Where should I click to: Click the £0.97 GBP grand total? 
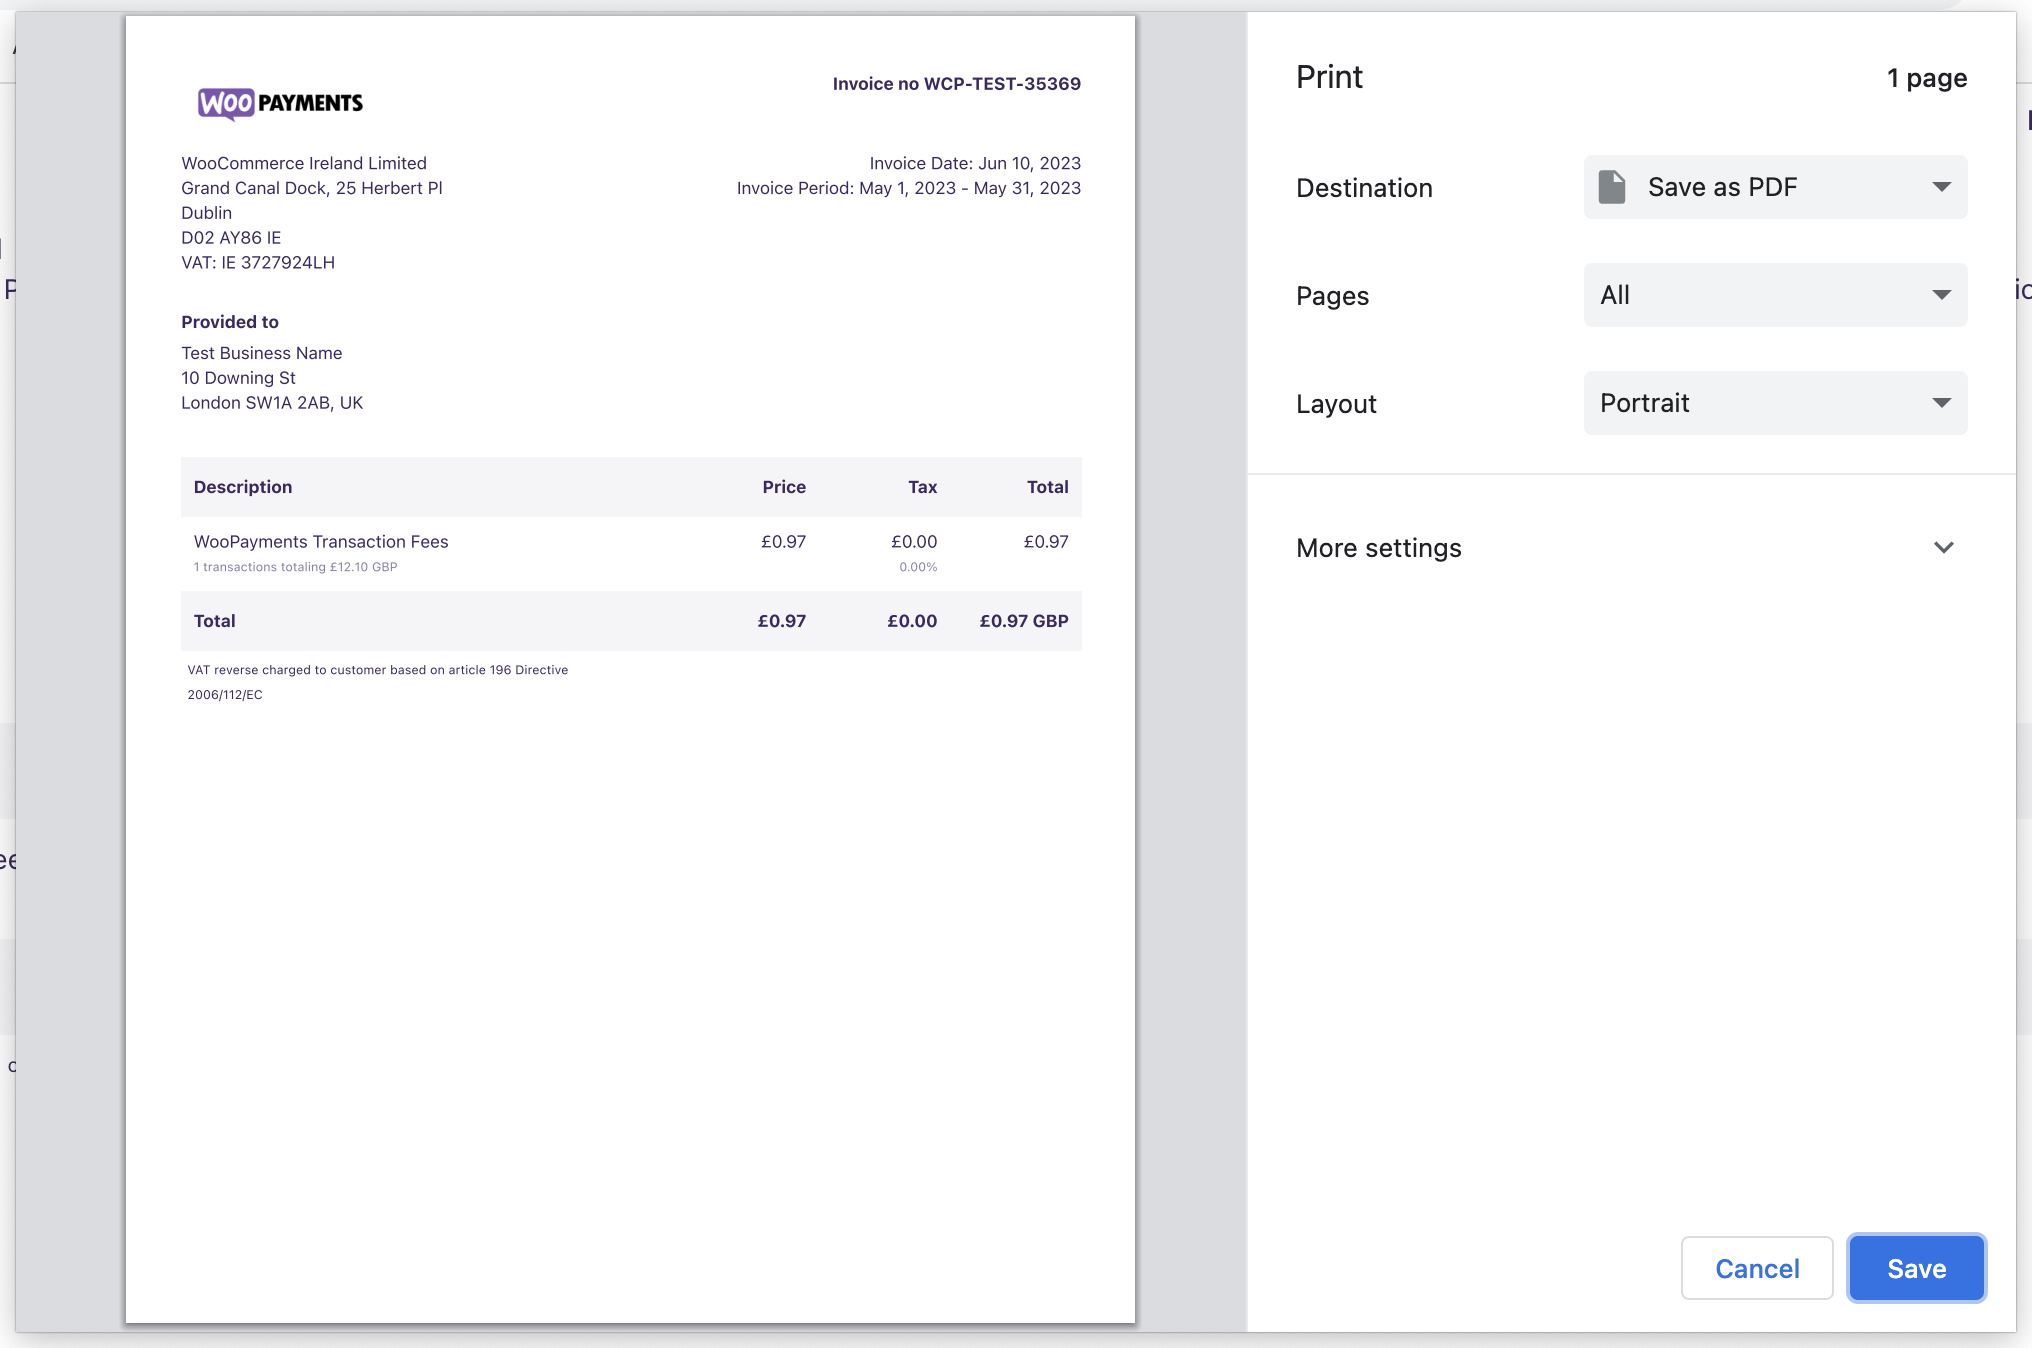point(1024,621)
